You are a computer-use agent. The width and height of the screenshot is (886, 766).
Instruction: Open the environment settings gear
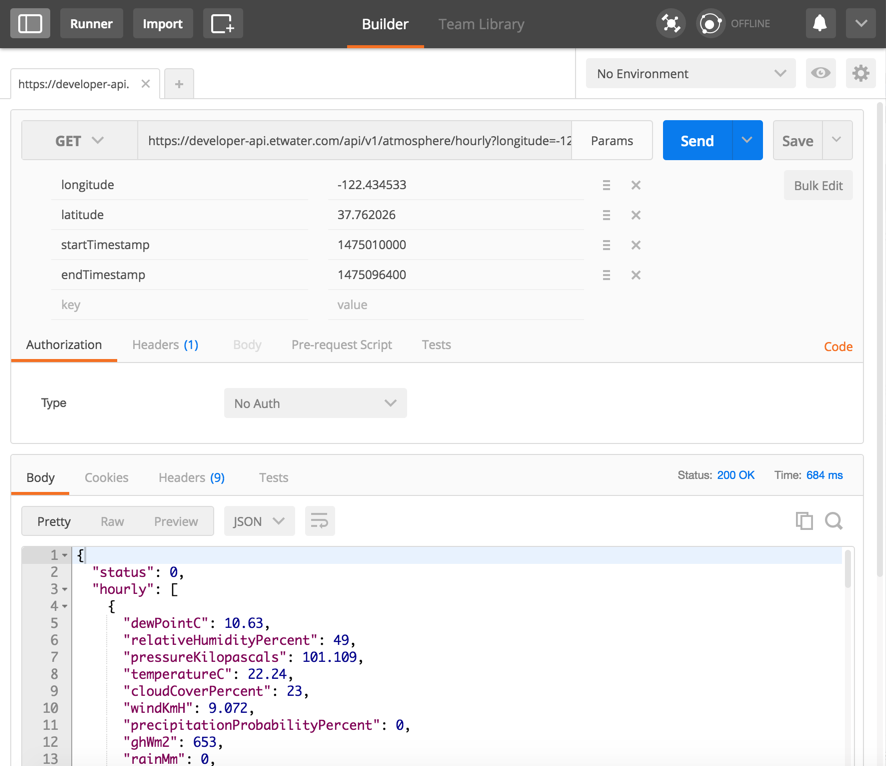860,73
